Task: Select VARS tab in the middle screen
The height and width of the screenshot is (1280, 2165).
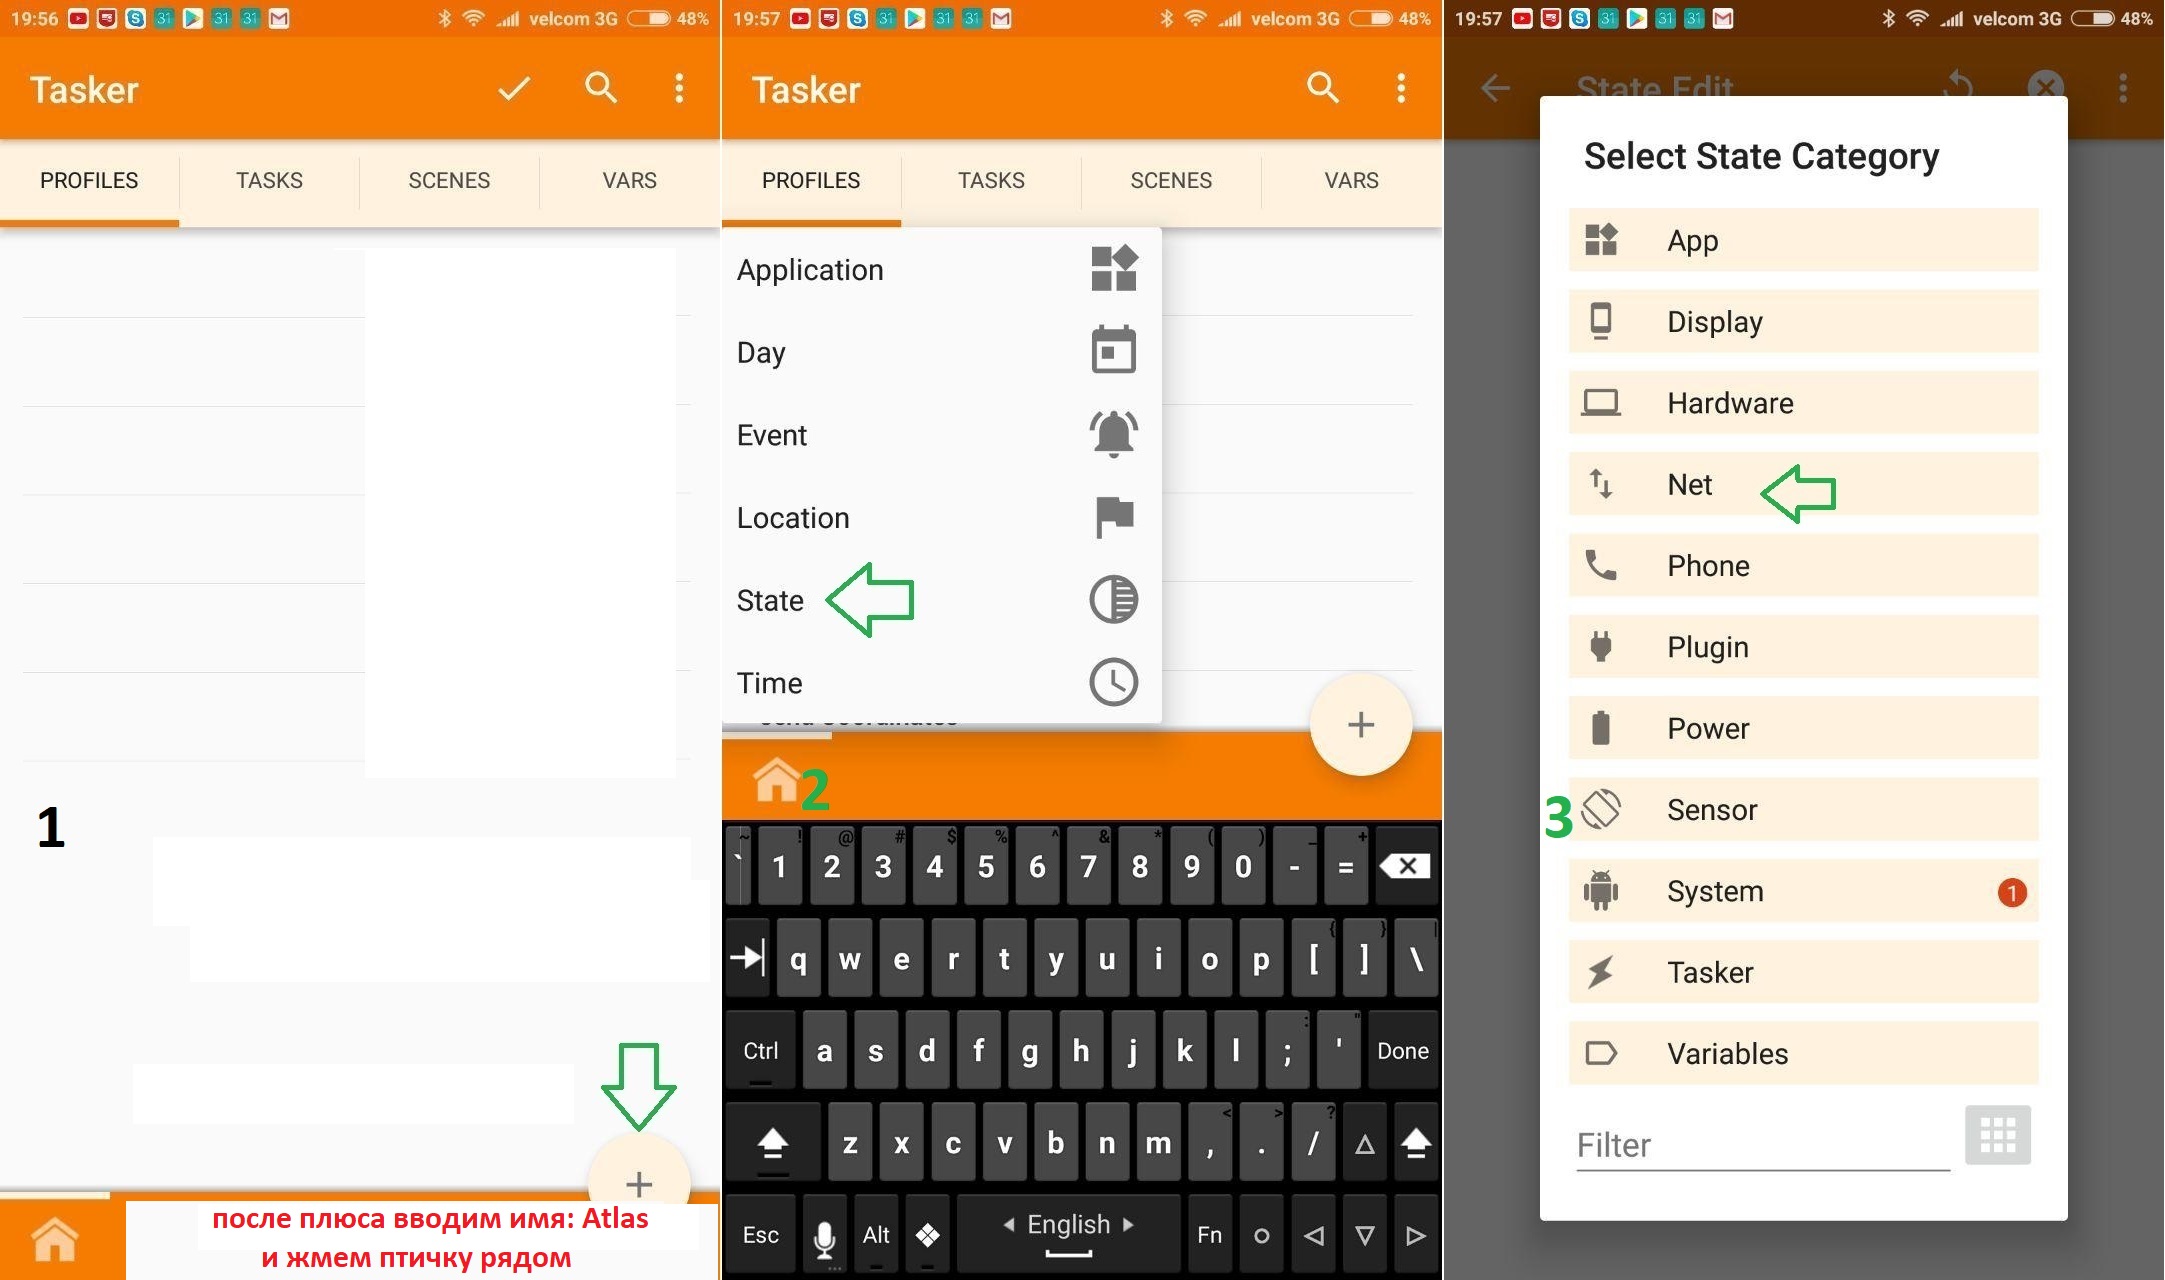Action: click(x=1352, y=180)
